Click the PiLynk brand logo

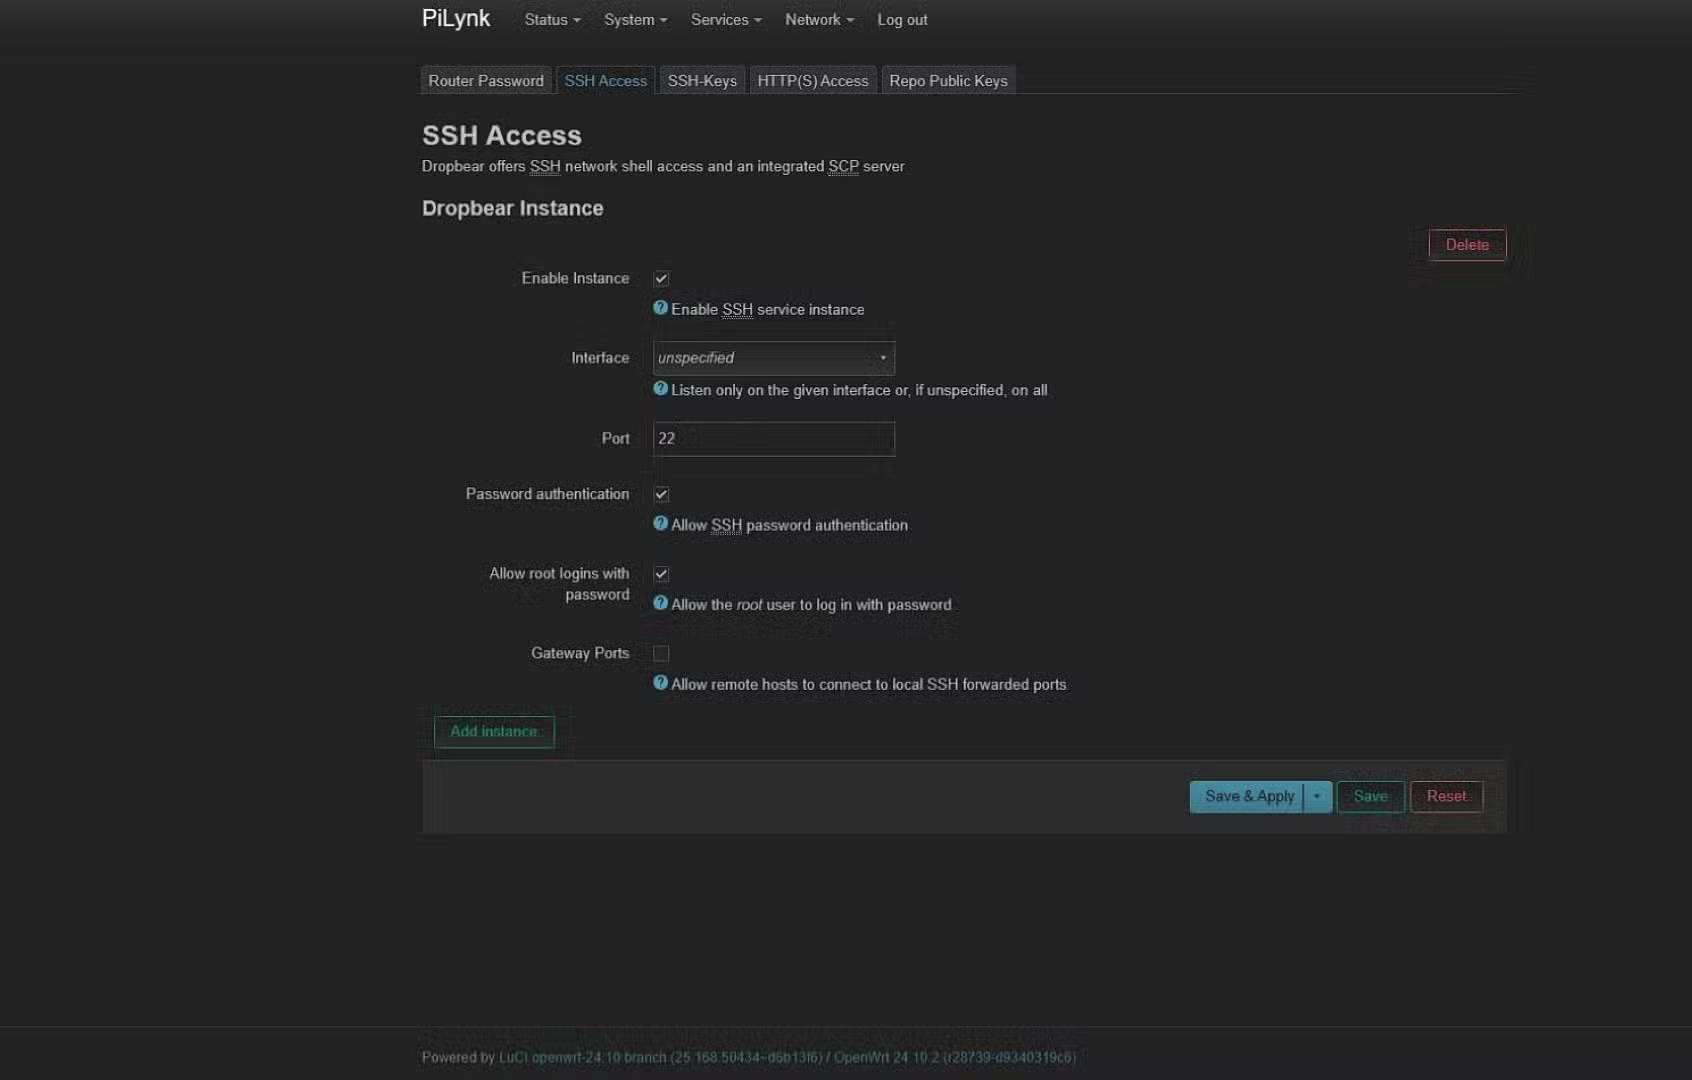tap(456, 19)
